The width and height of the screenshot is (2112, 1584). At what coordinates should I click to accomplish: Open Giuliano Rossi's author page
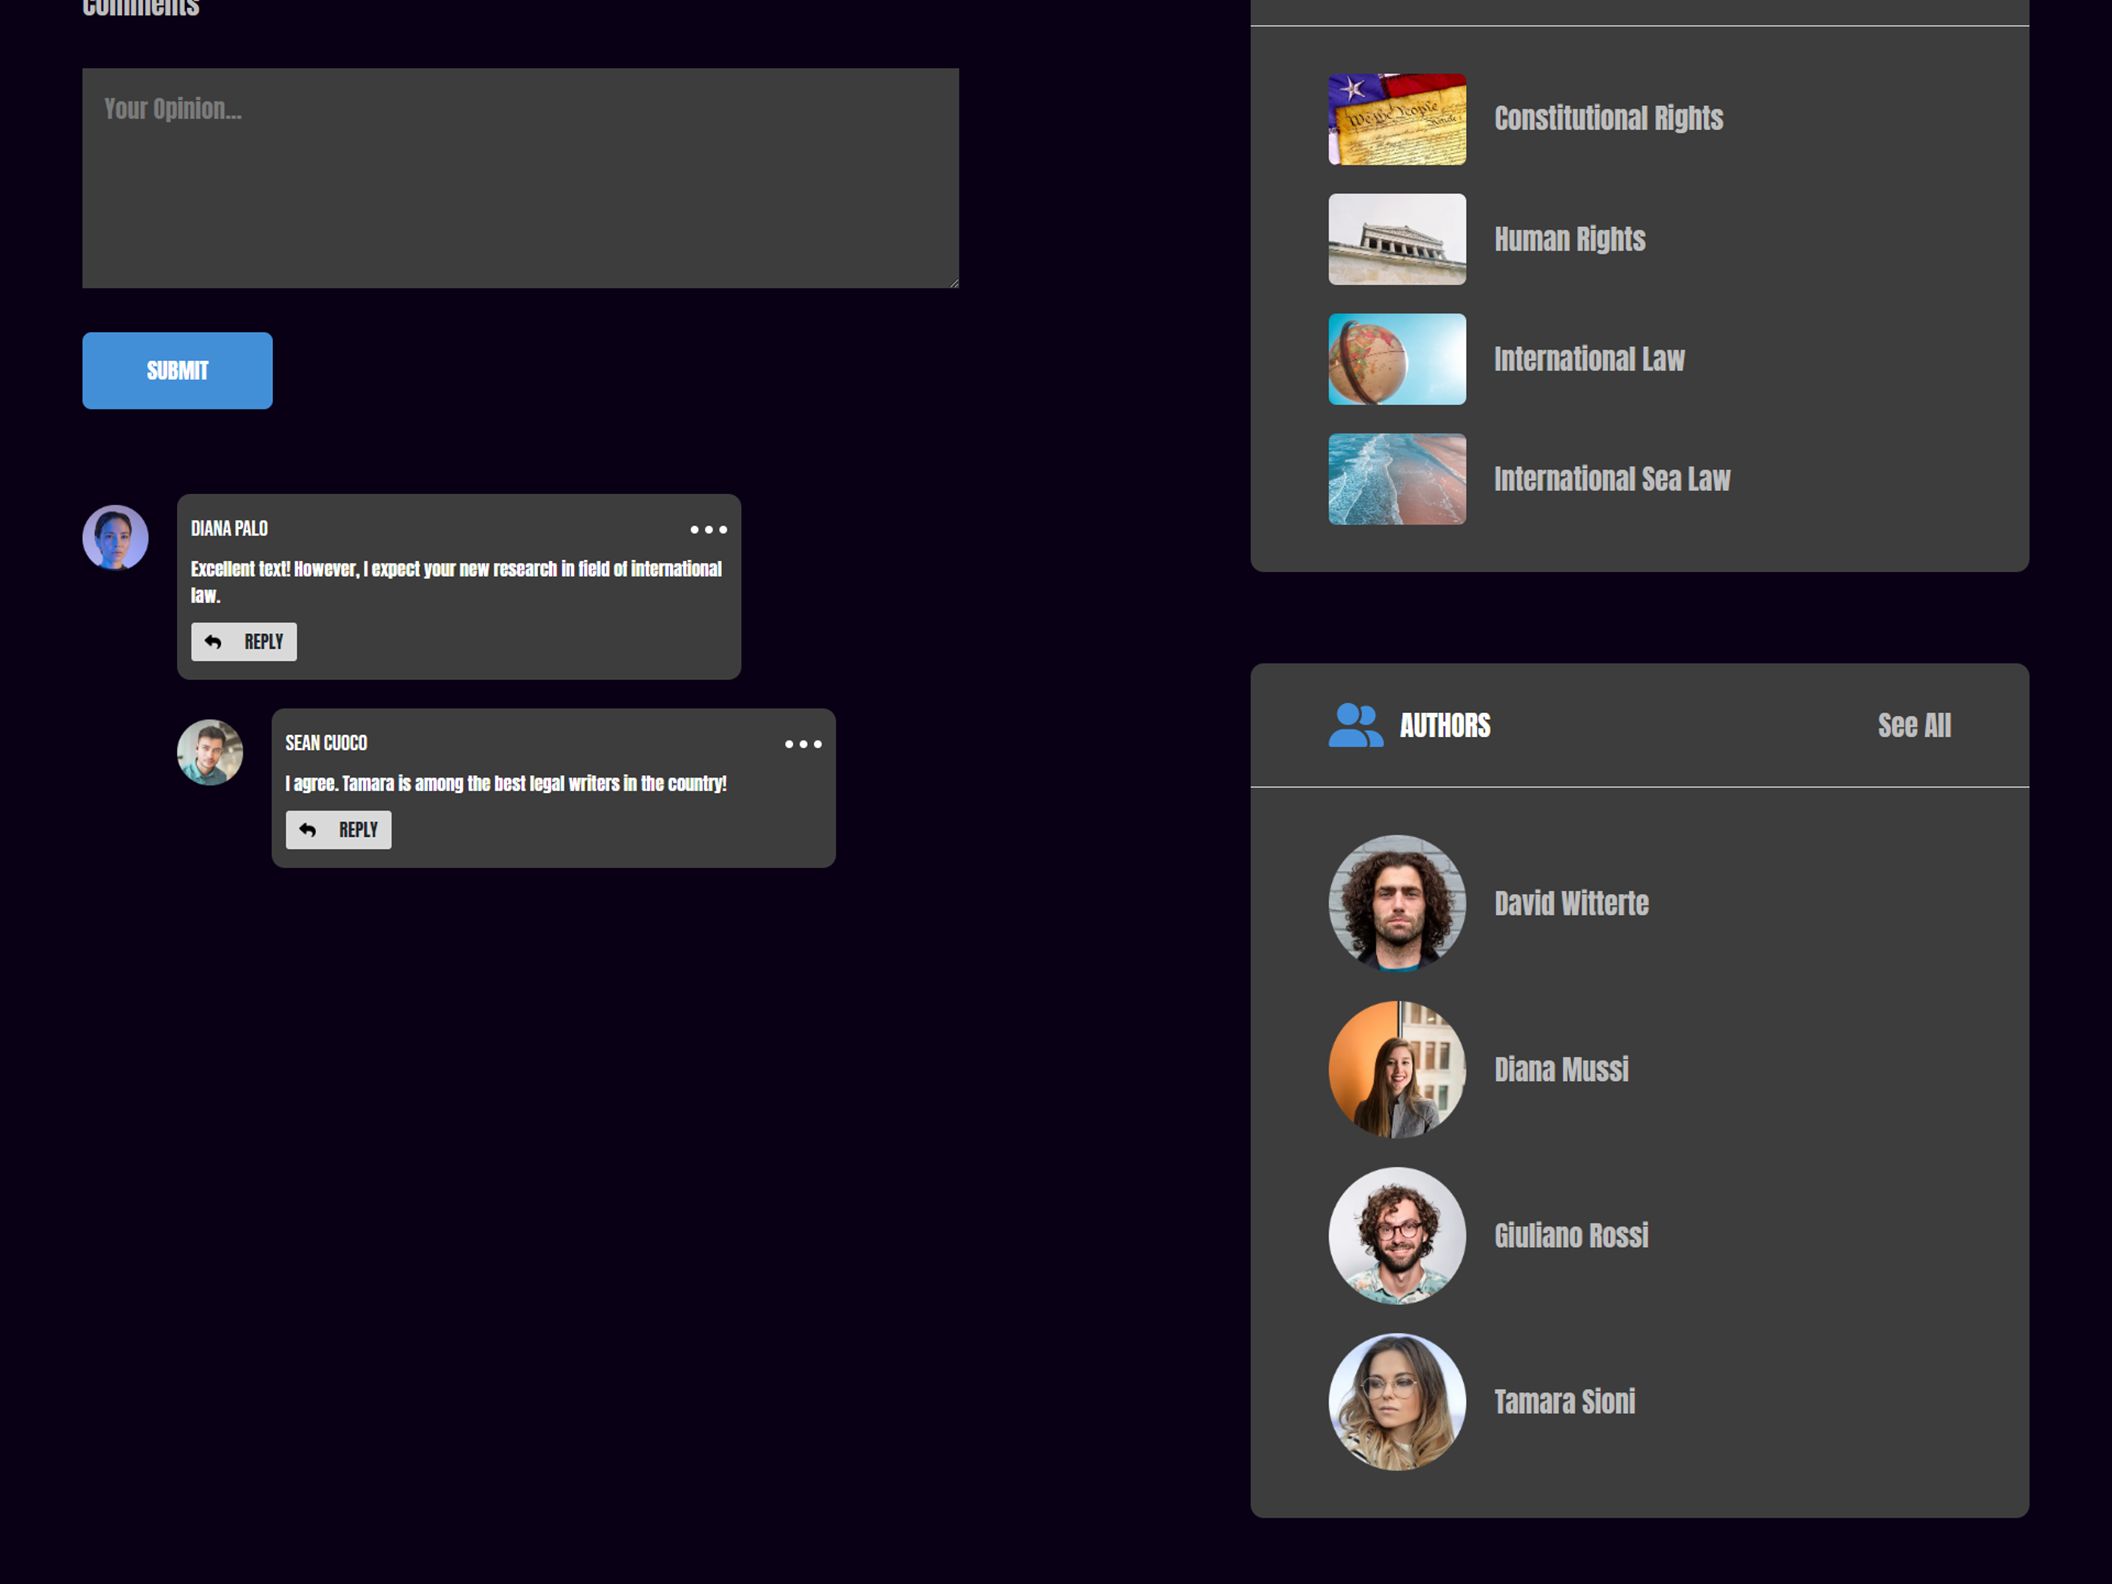click(x=1570, y=1235)
